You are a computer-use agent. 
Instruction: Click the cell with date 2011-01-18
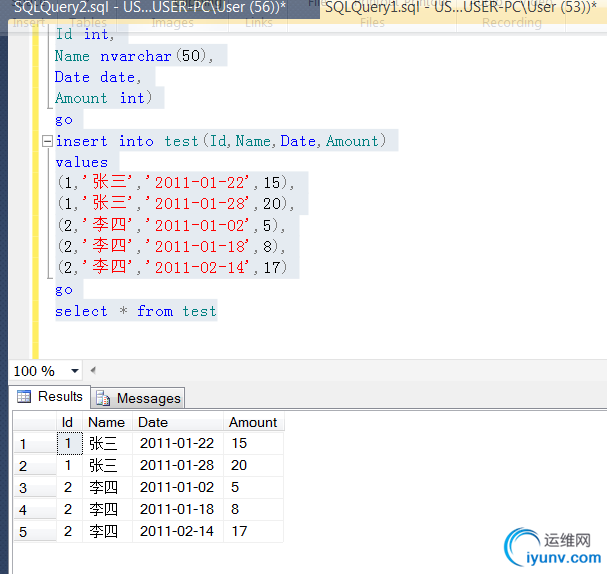coord(178,509)
